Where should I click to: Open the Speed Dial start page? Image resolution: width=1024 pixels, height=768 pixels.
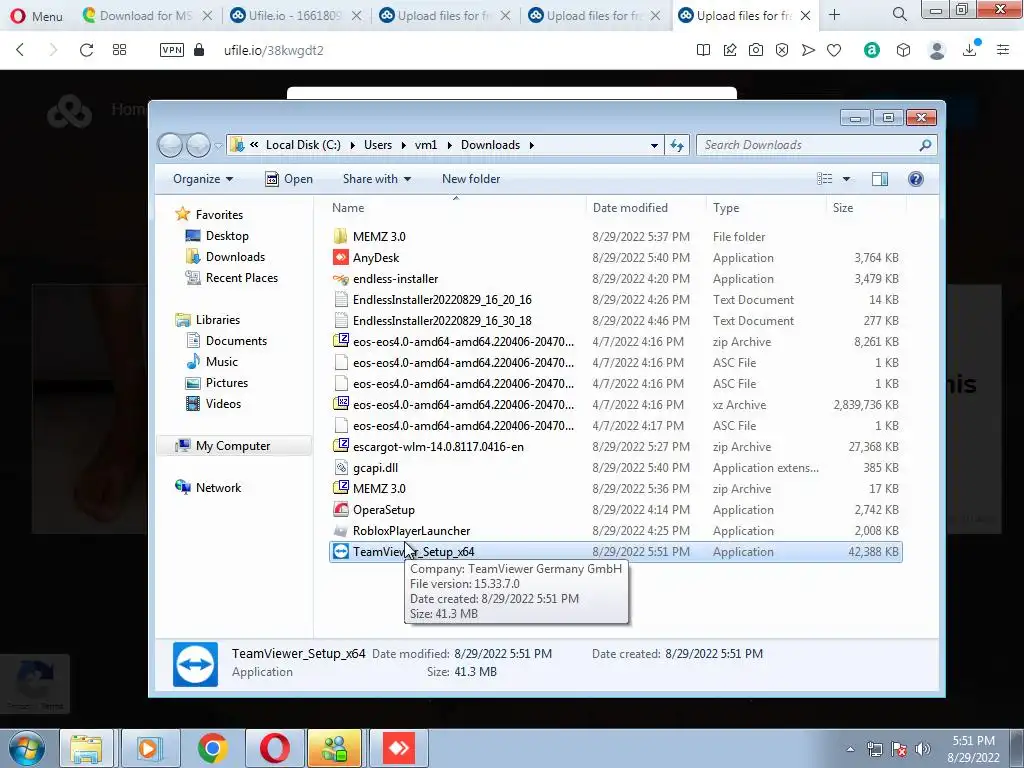click(120, 50)
